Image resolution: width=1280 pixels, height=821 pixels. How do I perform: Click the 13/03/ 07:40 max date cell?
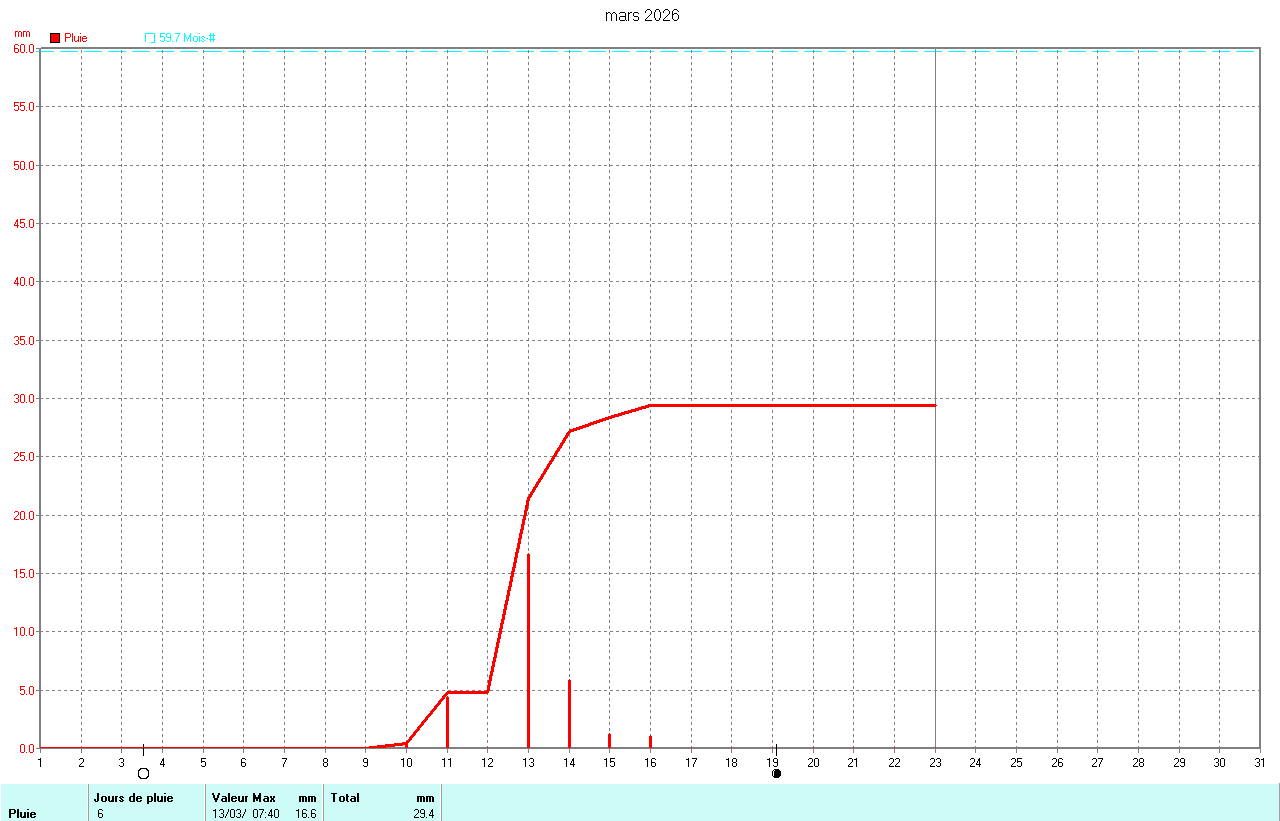click(x=246, y=814)
